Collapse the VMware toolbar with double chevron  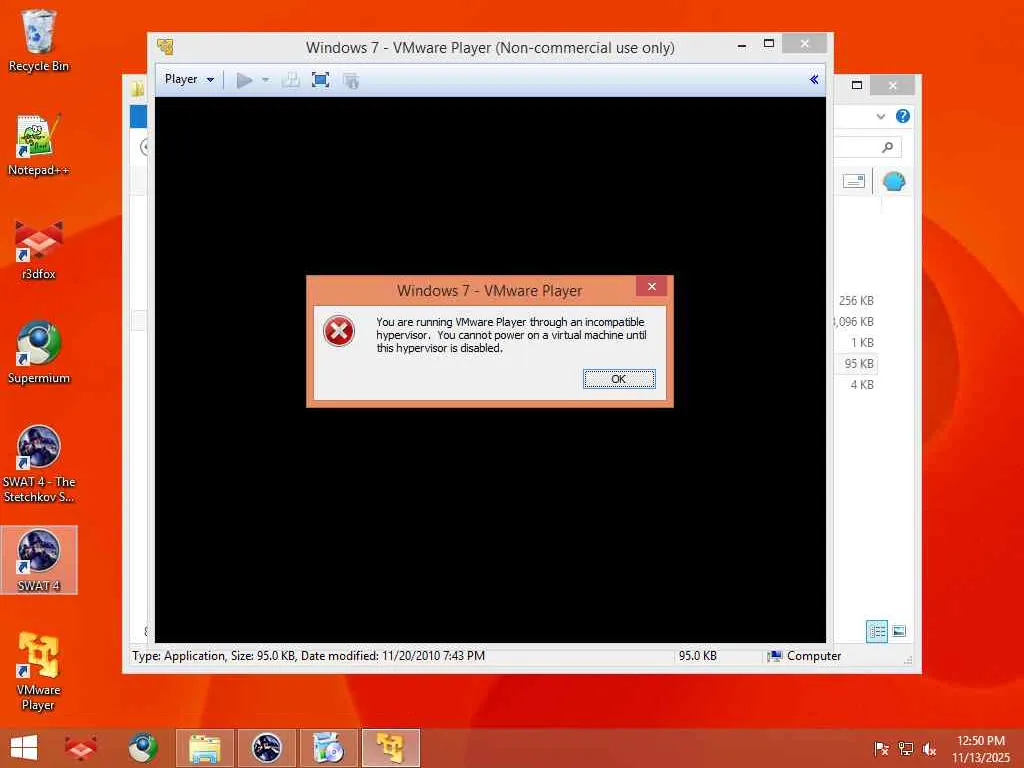(814, 79)
